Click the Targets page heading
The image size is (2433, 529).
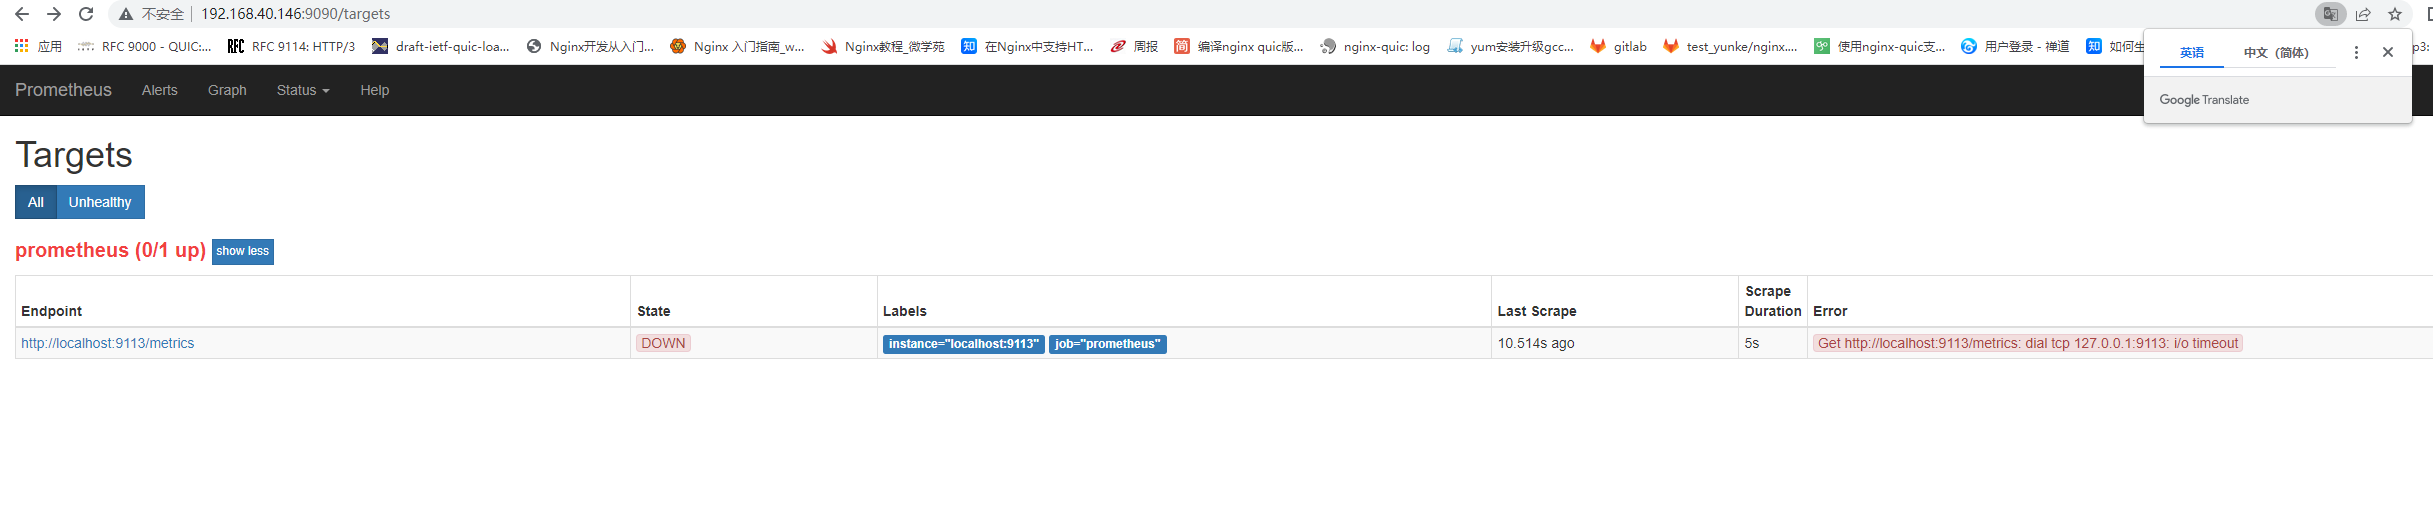click(74, 155)
